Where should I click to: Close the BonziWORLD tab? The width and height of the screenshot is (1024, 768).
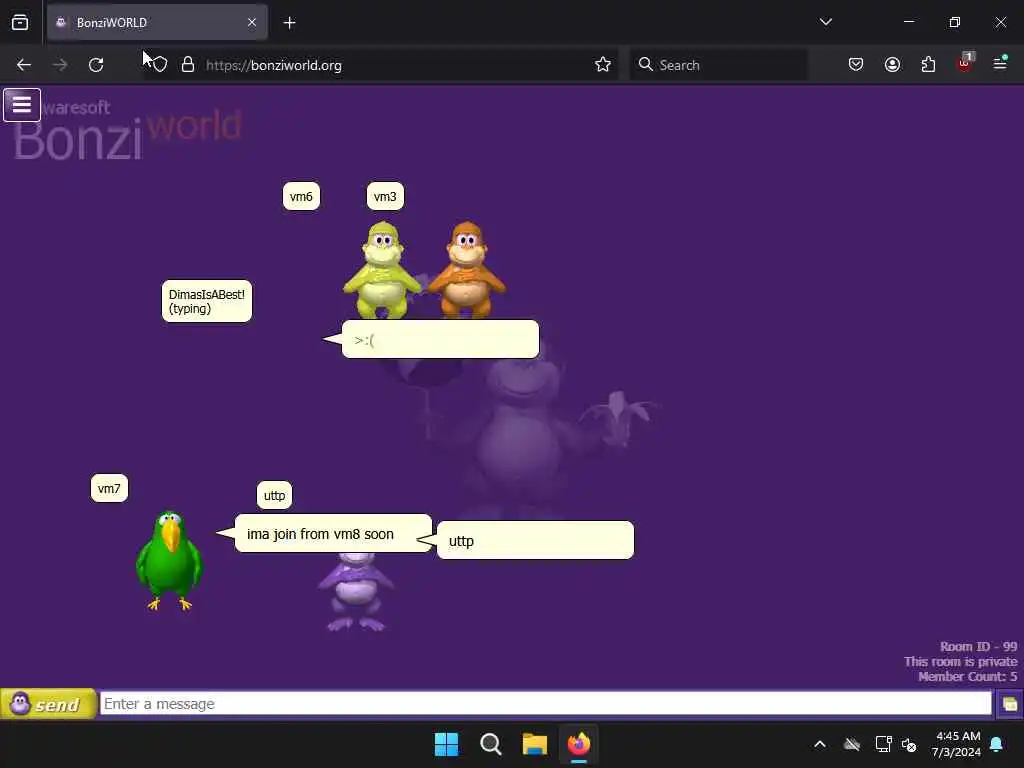tap(252, 22)
